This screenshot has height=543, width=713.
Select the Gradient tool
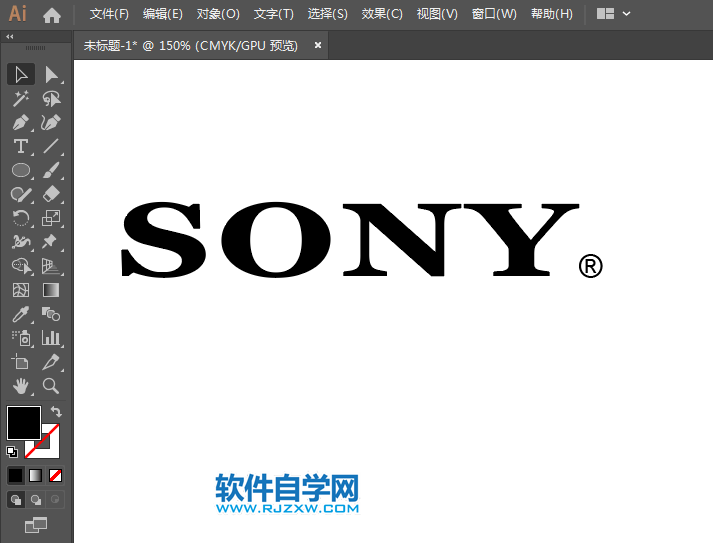[51, 290]
